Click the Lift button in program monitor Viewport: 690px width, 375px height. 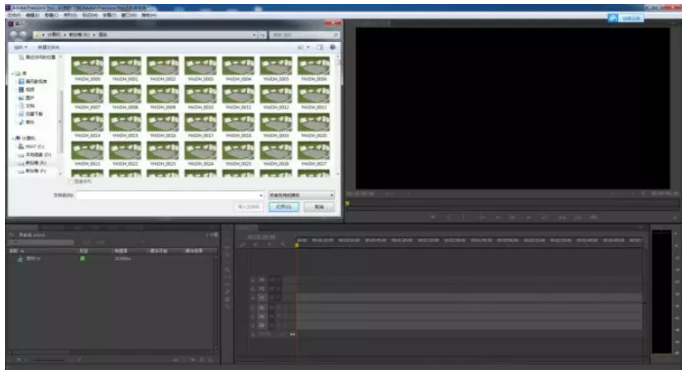[x=562, y=217]
